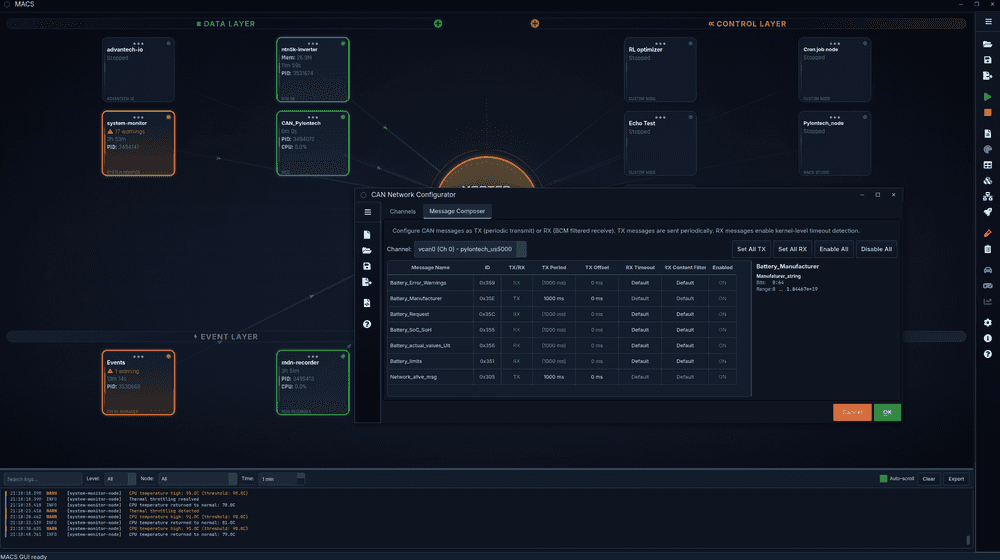Click orange stop square icon in right toolbar
The image size is (1000, 560).
(x=988, y=113)
